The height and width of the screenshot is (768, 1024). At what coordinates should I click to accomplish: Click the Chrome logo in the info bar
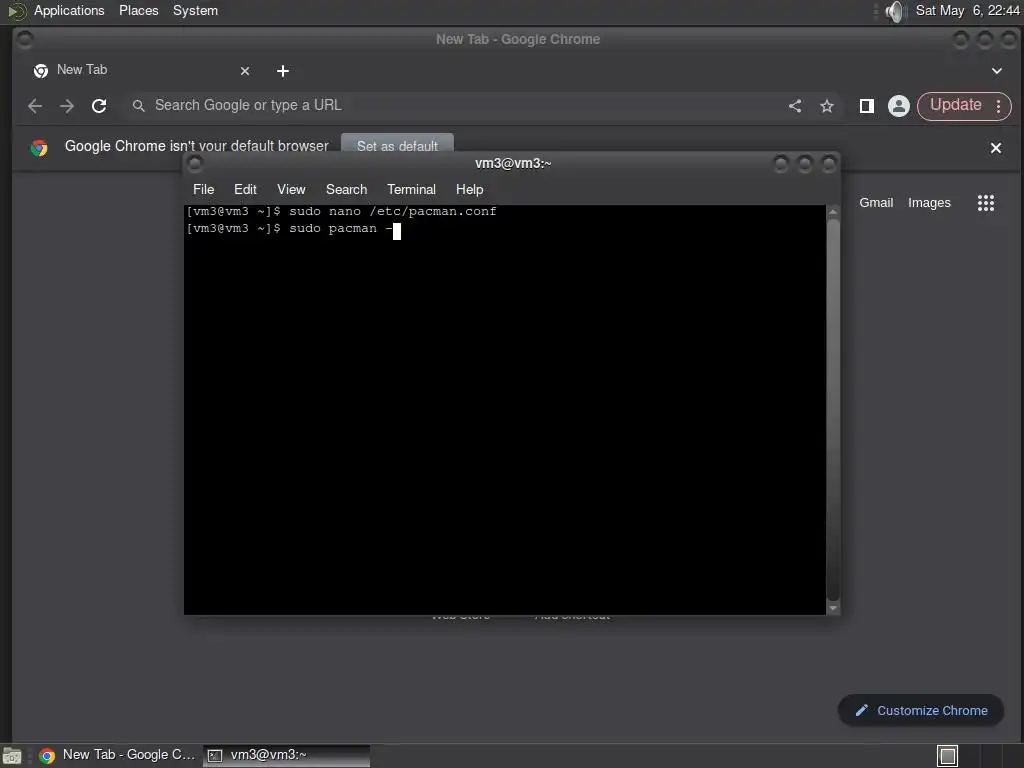point(39,148)
